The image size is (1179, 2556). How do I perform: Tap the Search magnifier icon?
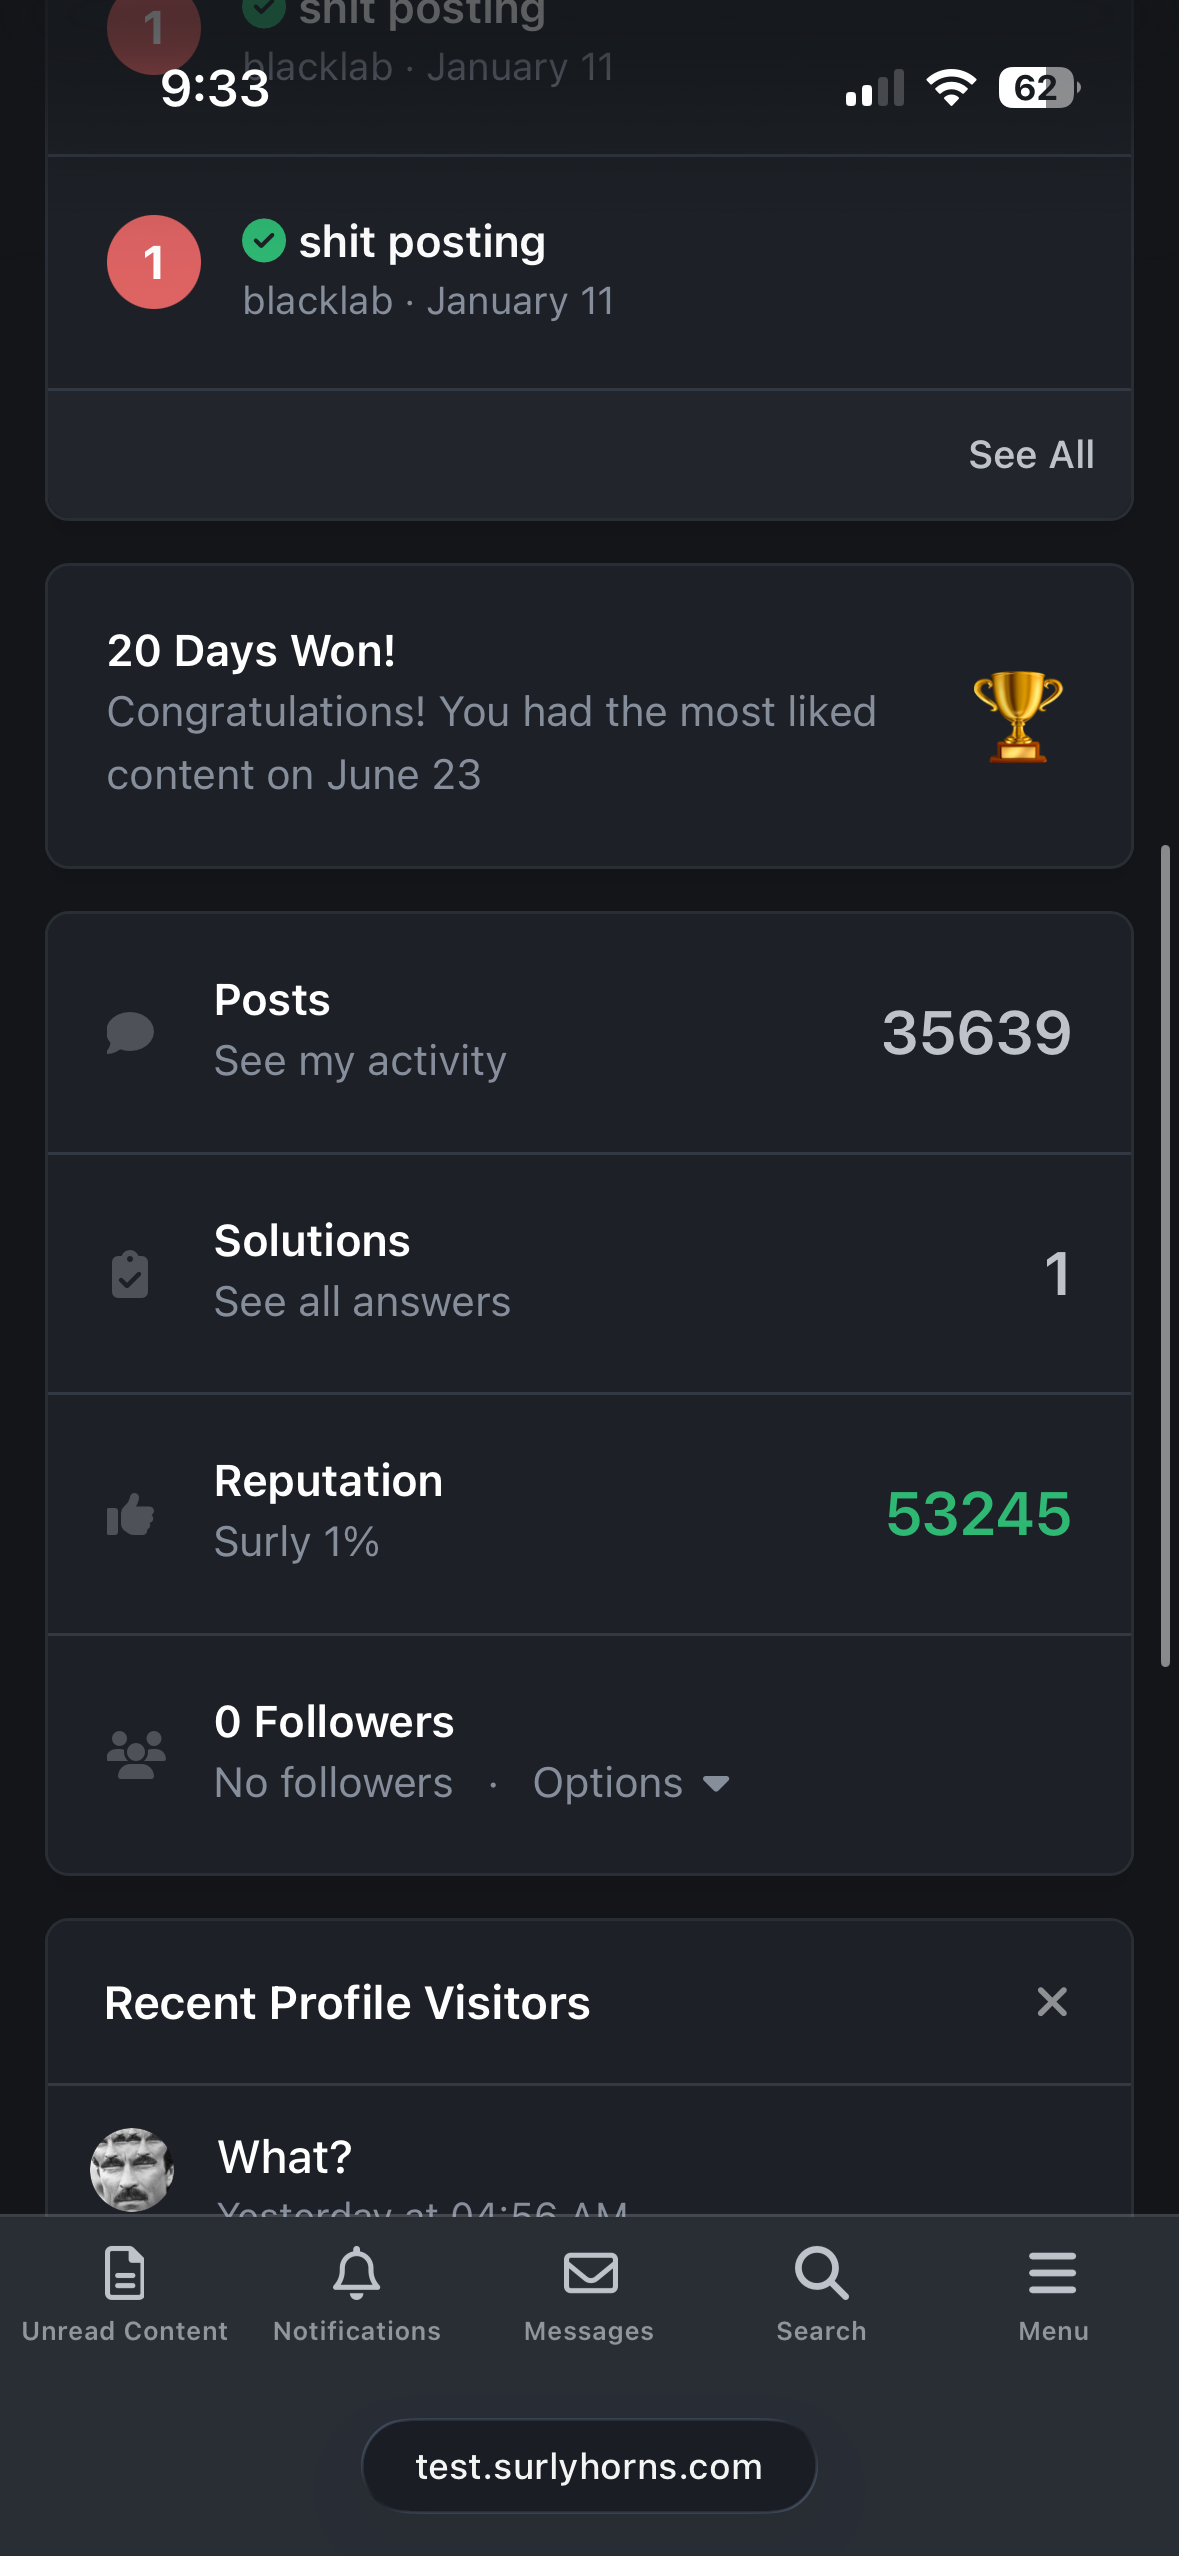(x=821, y=2274)
